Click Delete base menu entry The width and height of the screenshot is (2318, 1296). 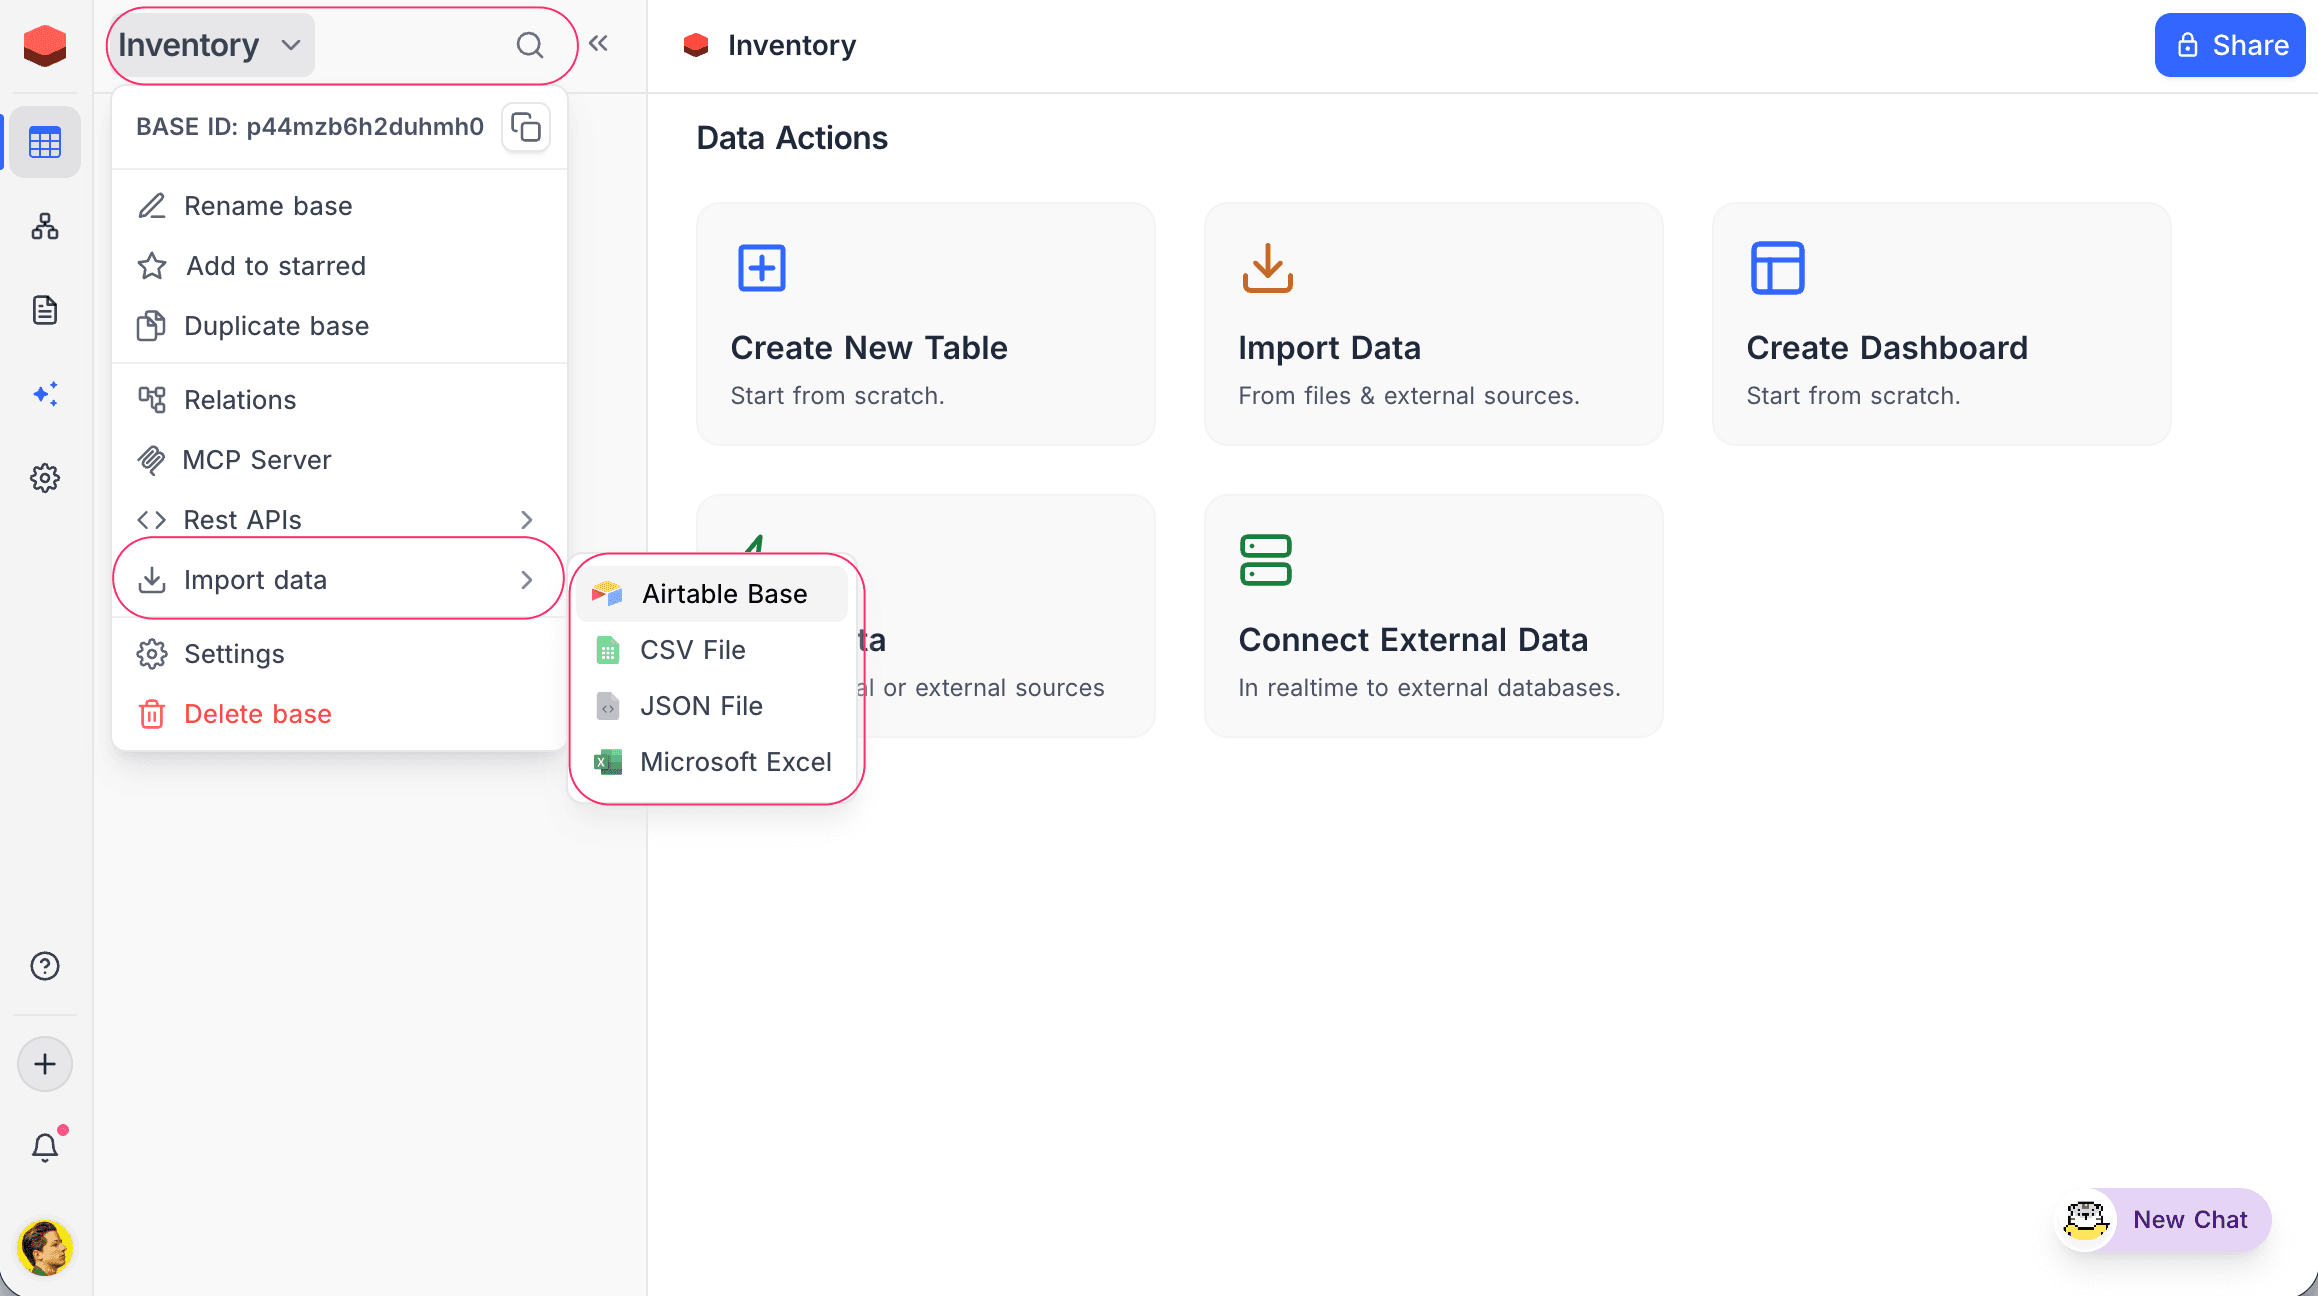coord(257,714)
